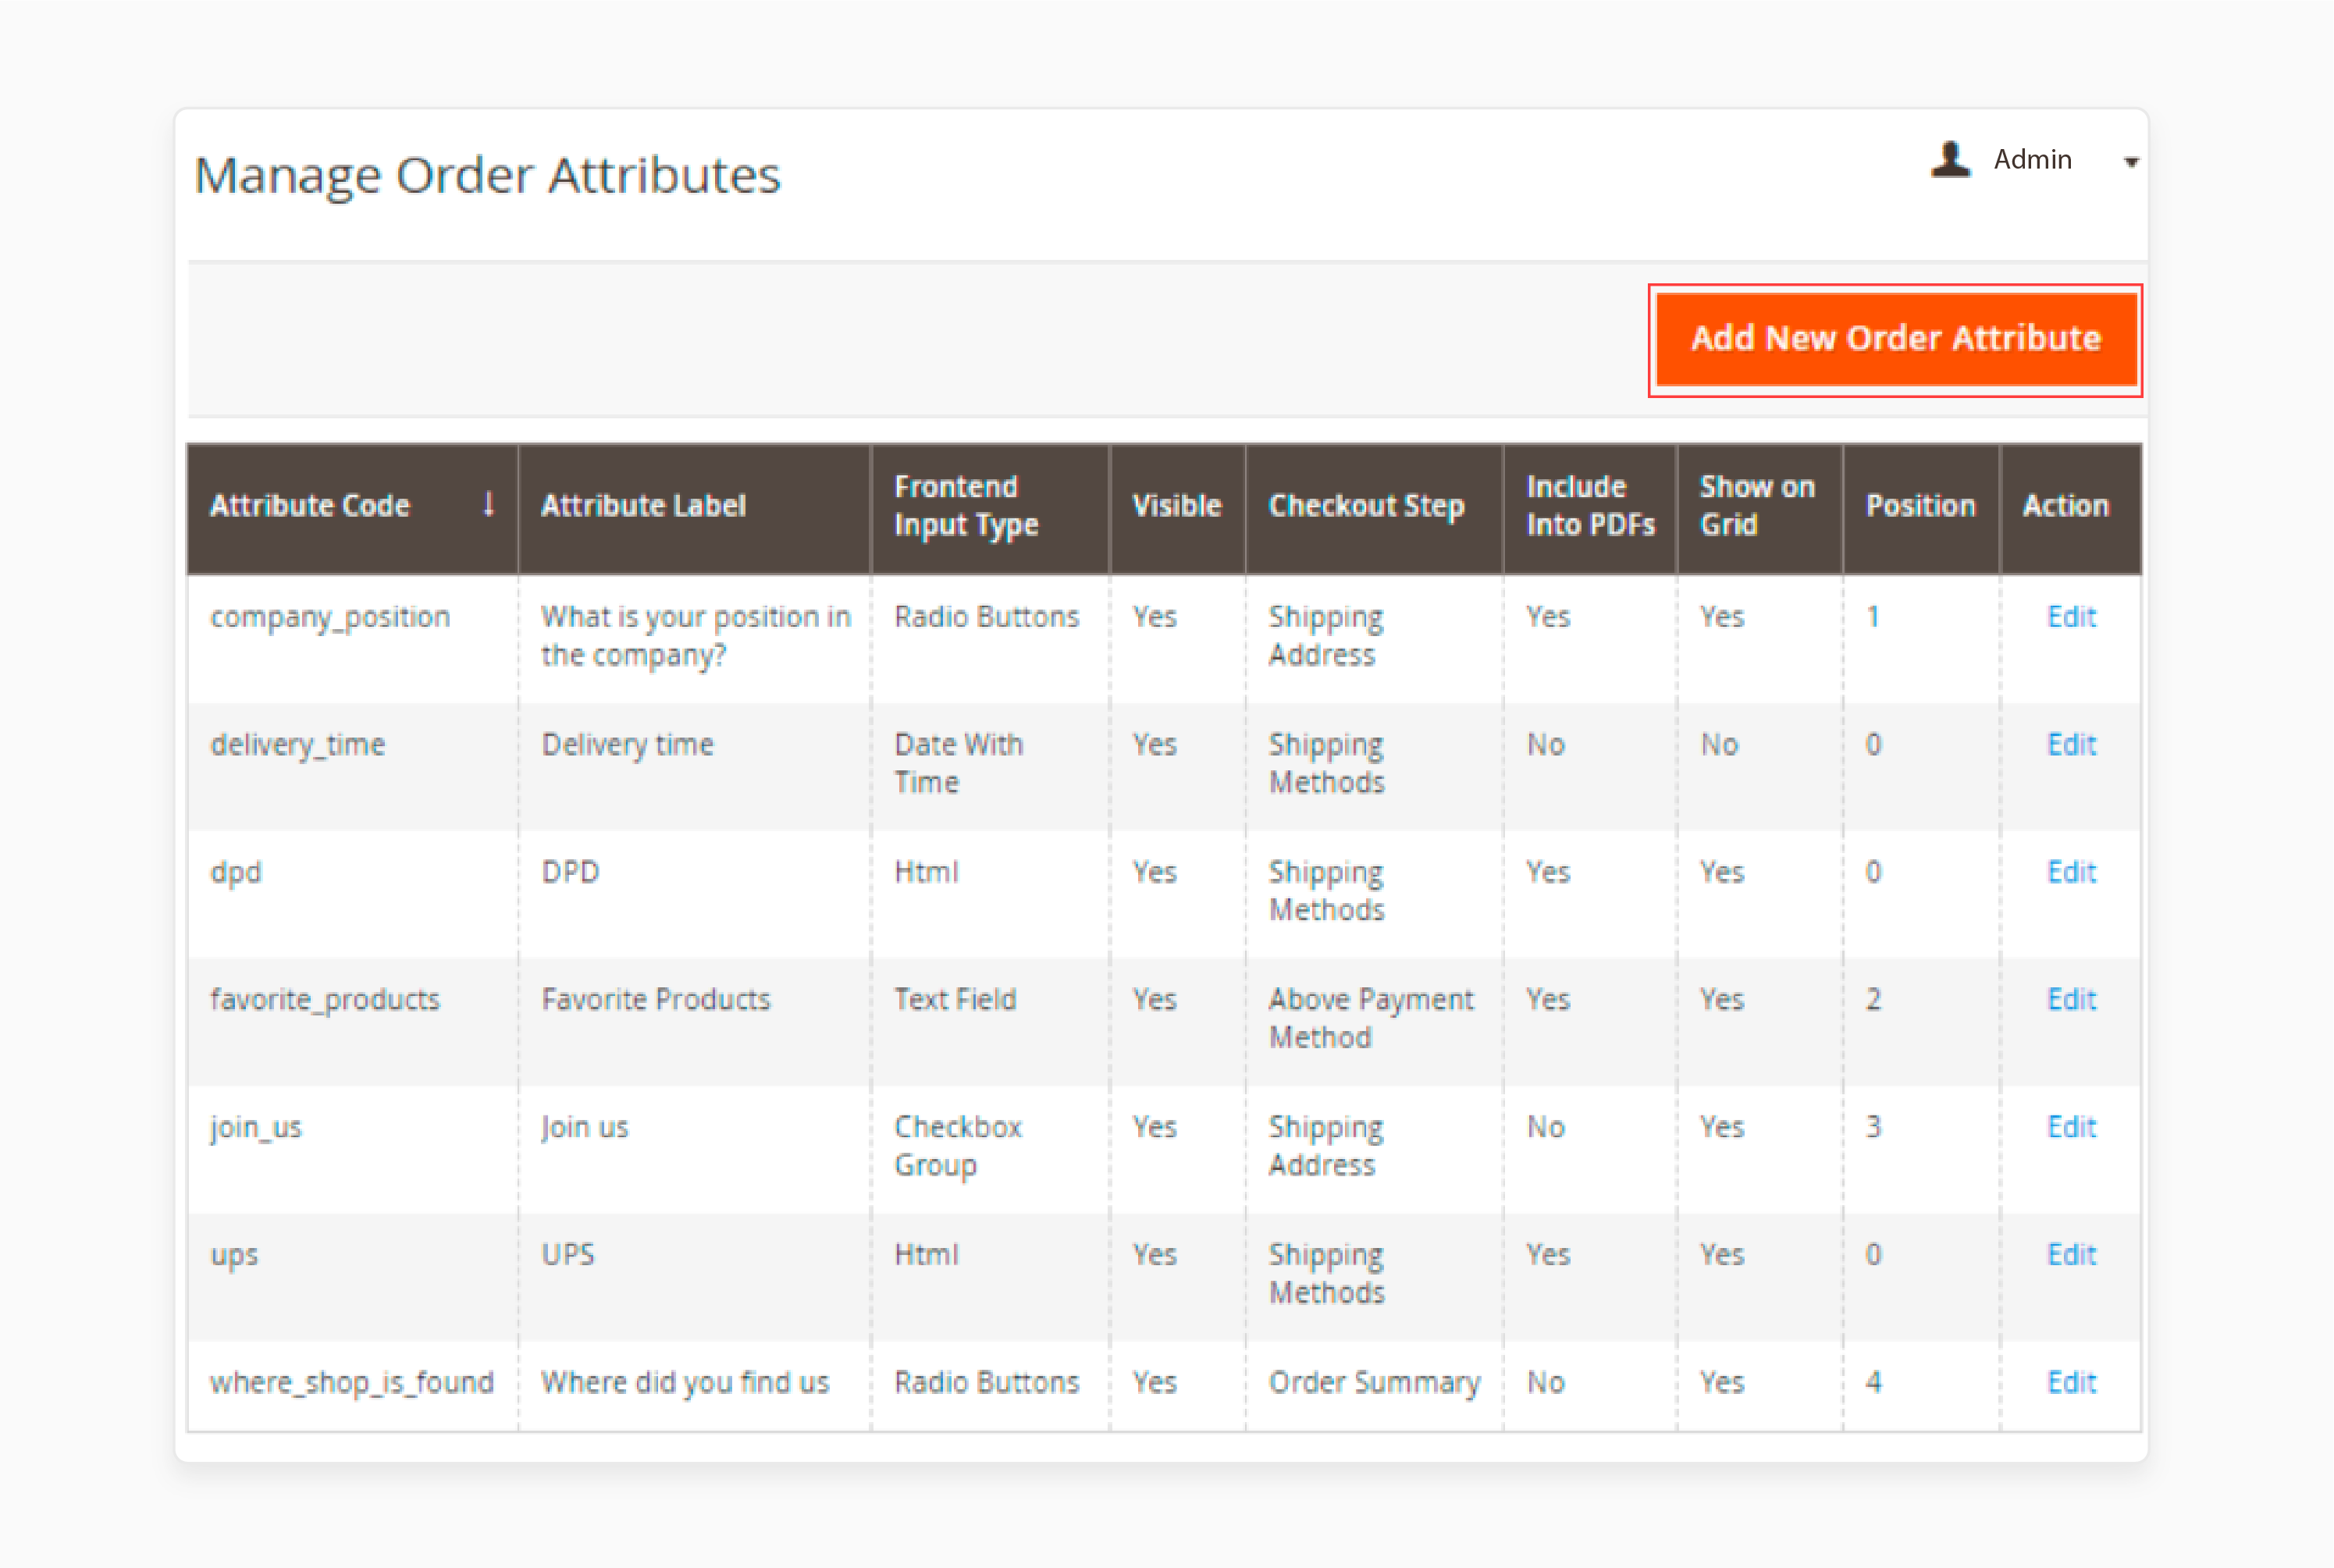Click the position value 3
Viewport: 2334px width, 1568px height.
pyautogui.click(x=1873, y=1128)
